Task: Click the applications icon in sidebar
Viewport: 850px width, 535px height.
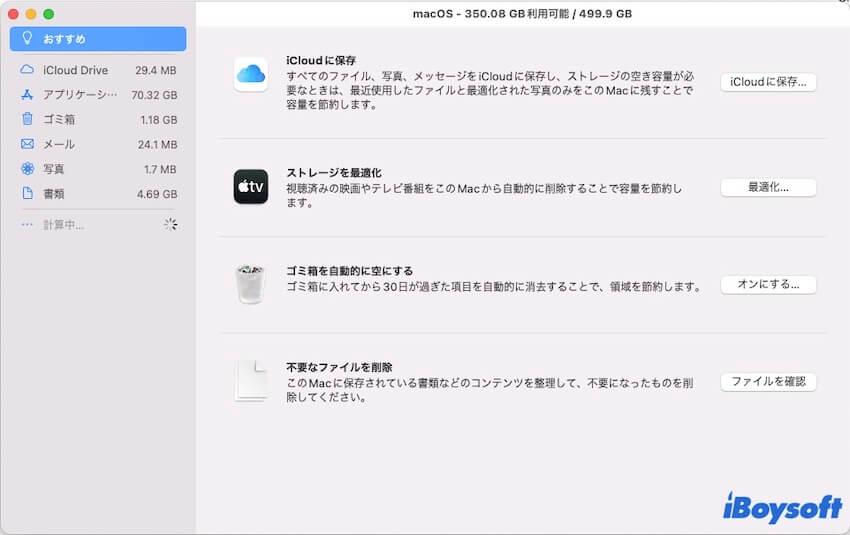Action: click(27, 95)
